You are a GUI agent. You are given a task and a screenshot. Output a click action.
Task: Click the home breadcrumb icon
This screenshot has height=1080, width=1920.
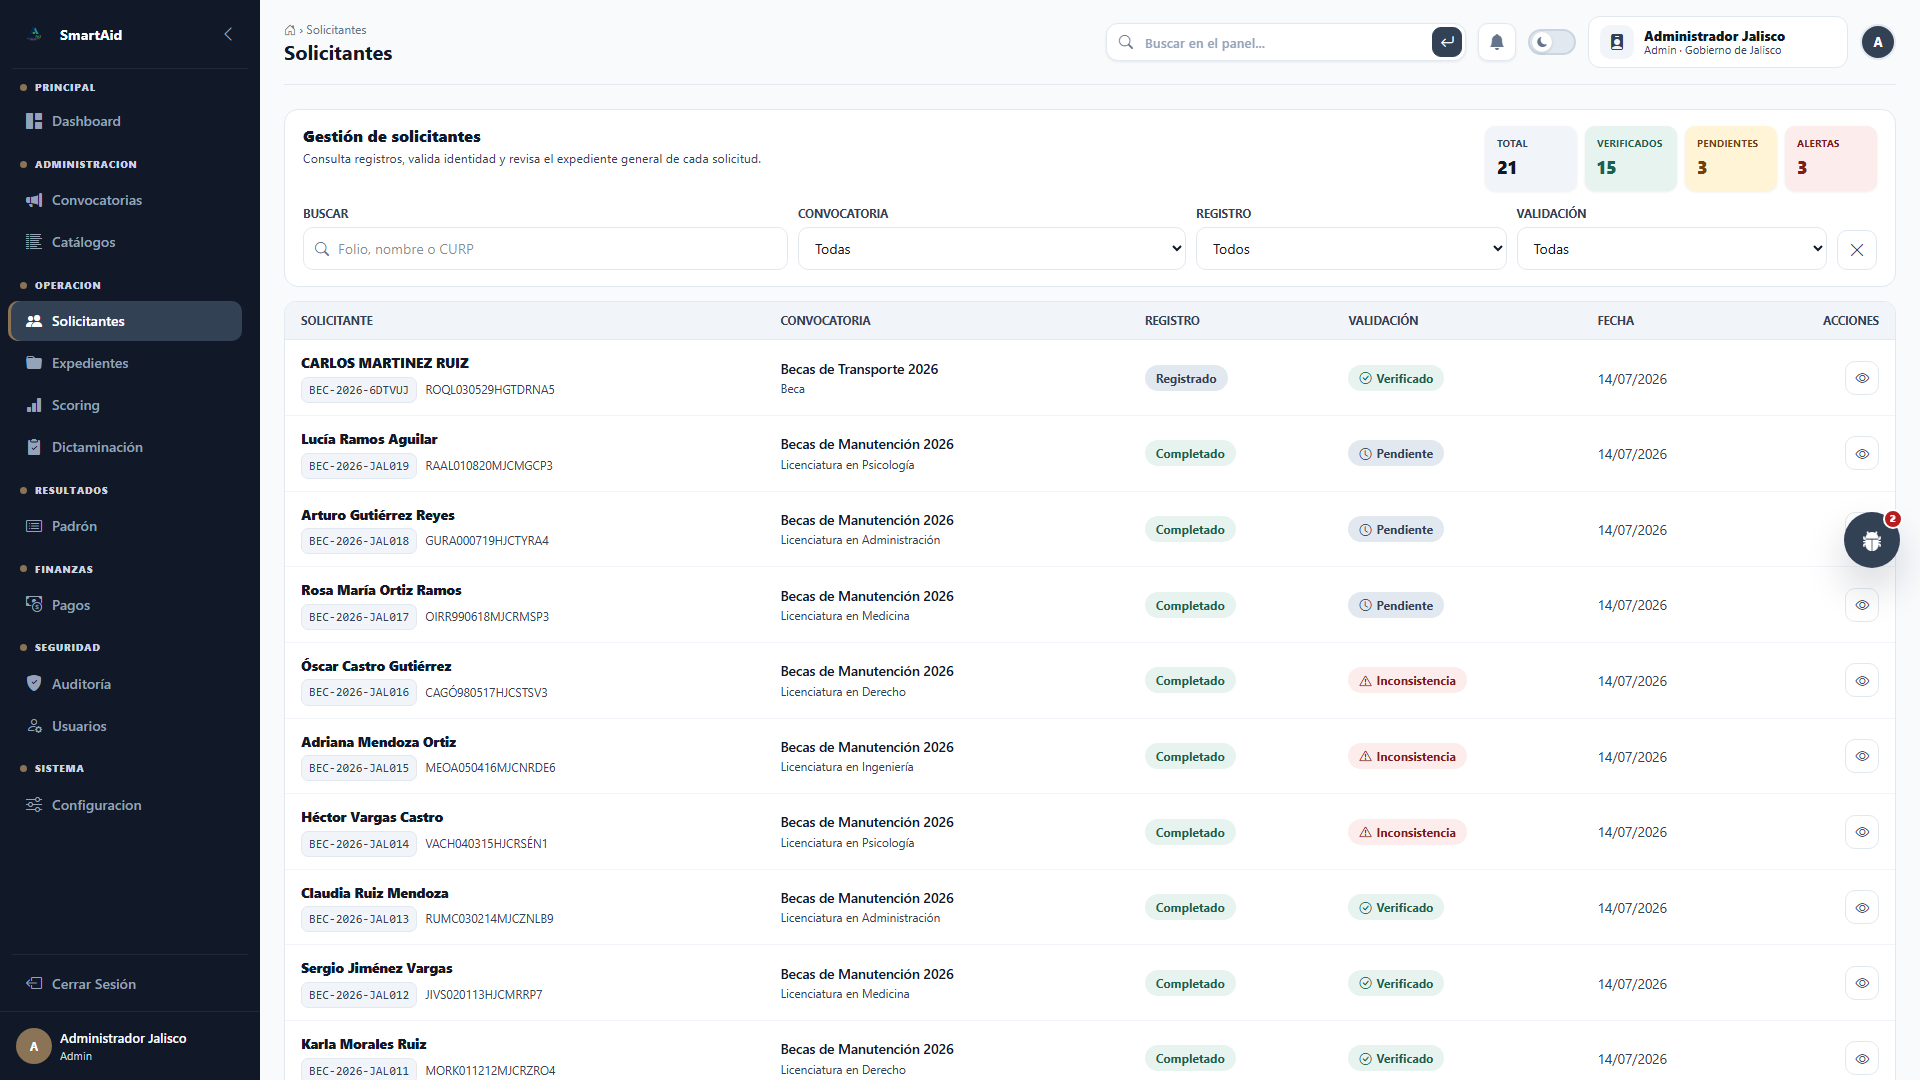(x=290, y=30)
